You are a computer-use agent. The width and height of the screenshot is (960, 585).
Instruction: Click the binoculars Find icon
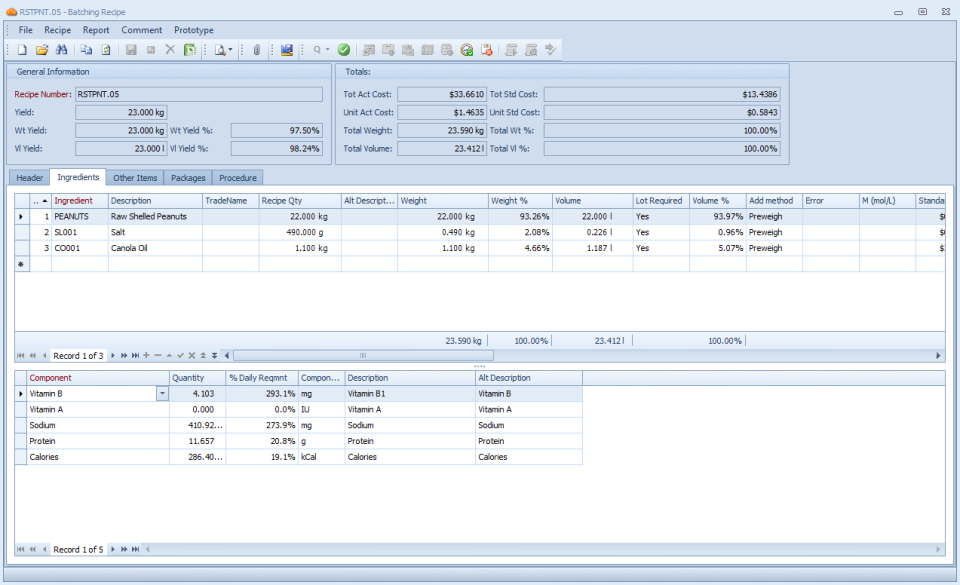click(x=61, y=49)
